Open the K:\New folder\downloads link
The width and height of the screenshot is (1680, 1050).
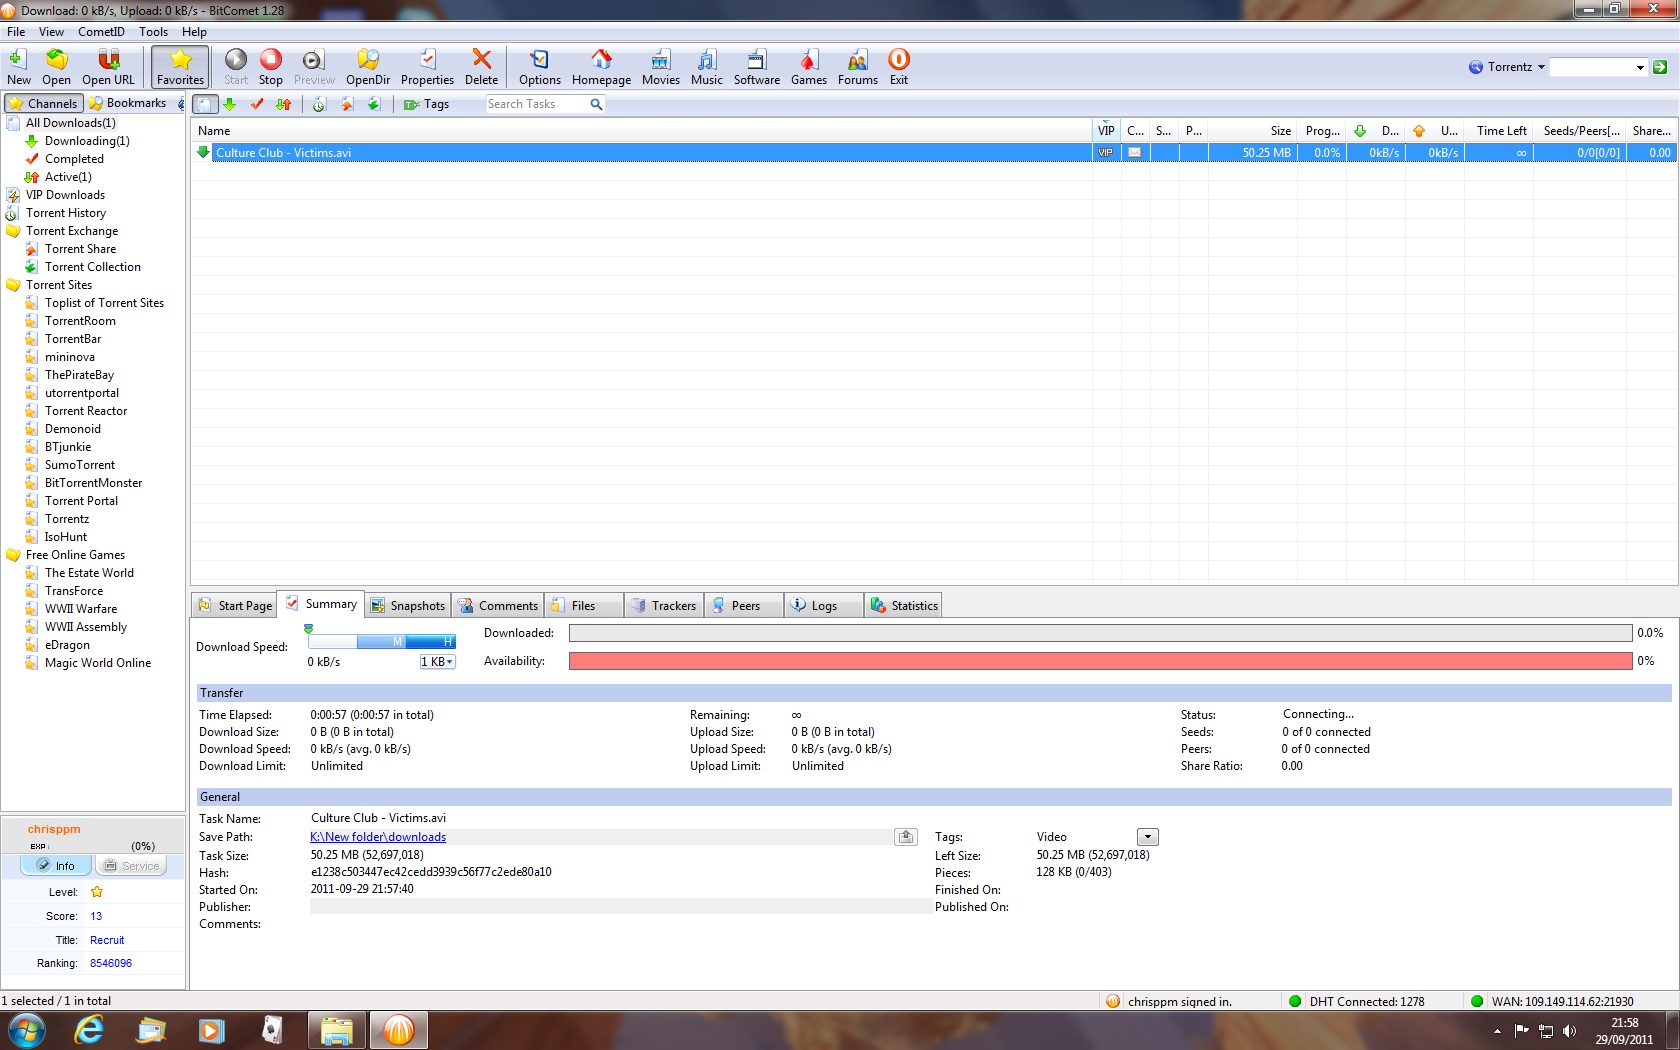tap(378, 837)
